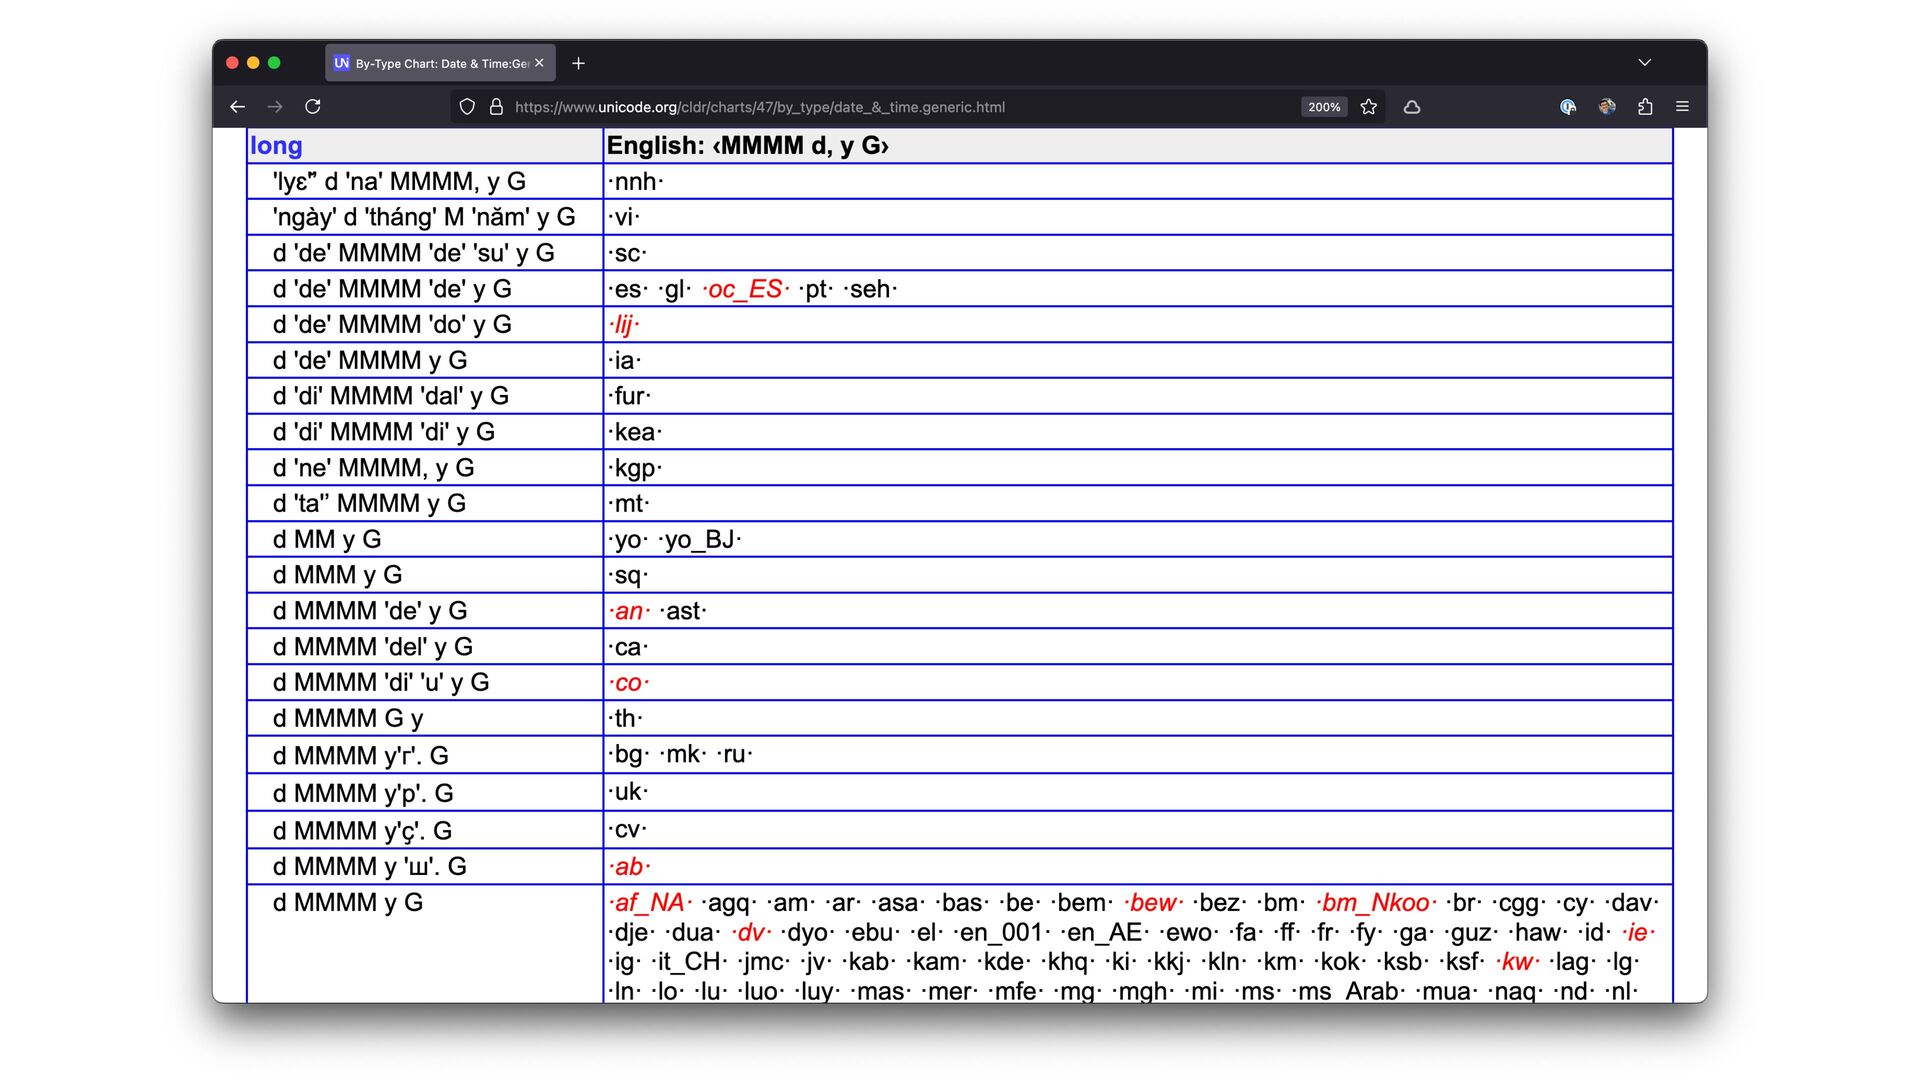Open tracking protection shield icon
The height and width of the screenshot is (1080, 1920).
(x=467, y=107)
